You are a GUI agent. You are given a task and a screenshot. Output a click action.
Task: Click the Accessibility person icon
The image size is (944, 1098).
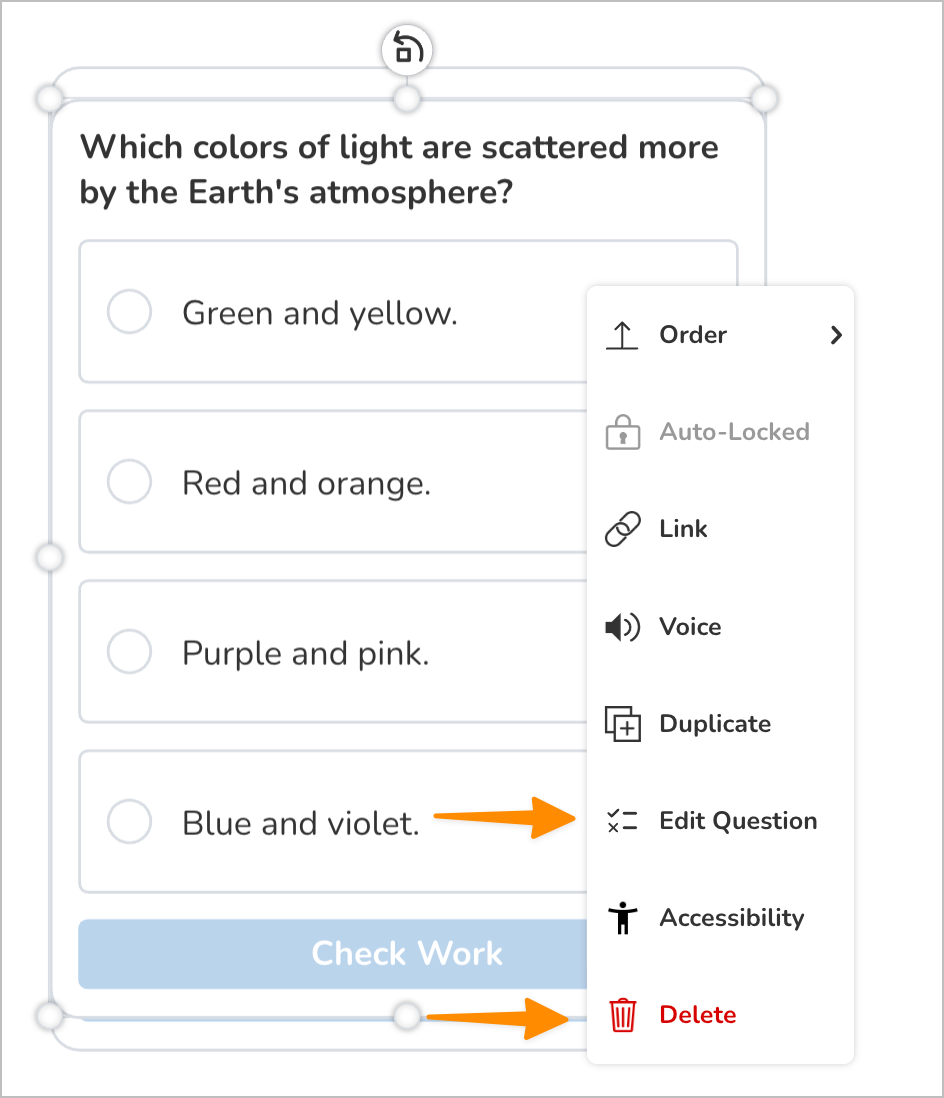[623, 918]
